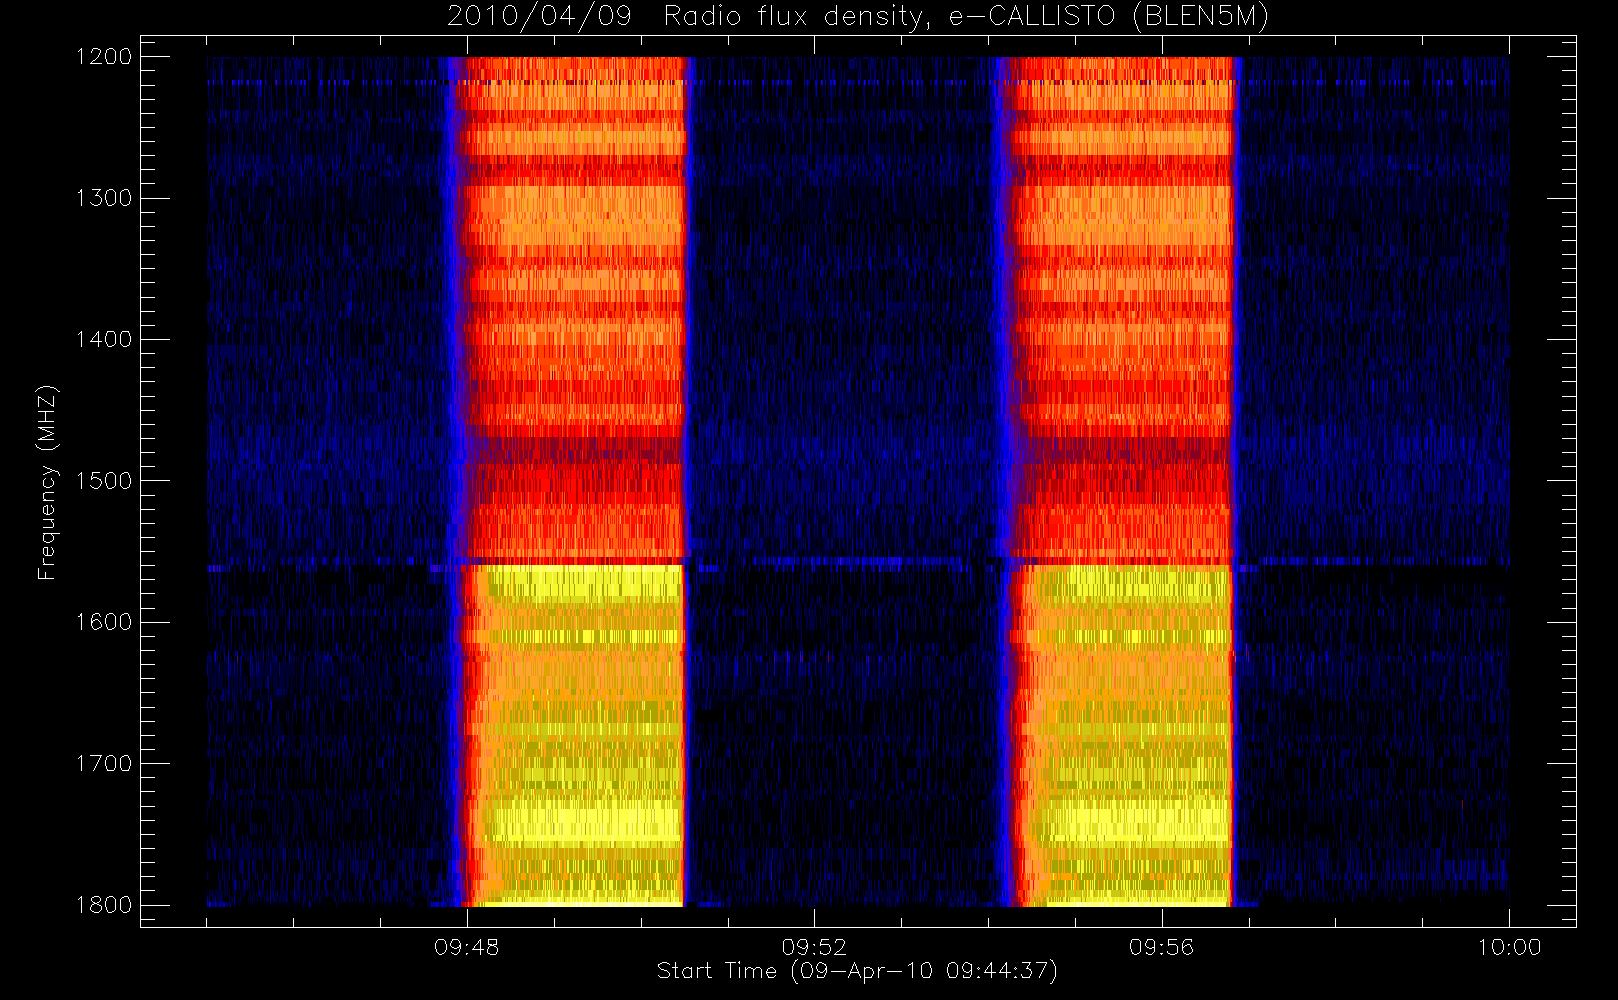Viewport: 1618px width, 1000px height.
Task: Select the 1800 frequency tick label
Action: 104,905
